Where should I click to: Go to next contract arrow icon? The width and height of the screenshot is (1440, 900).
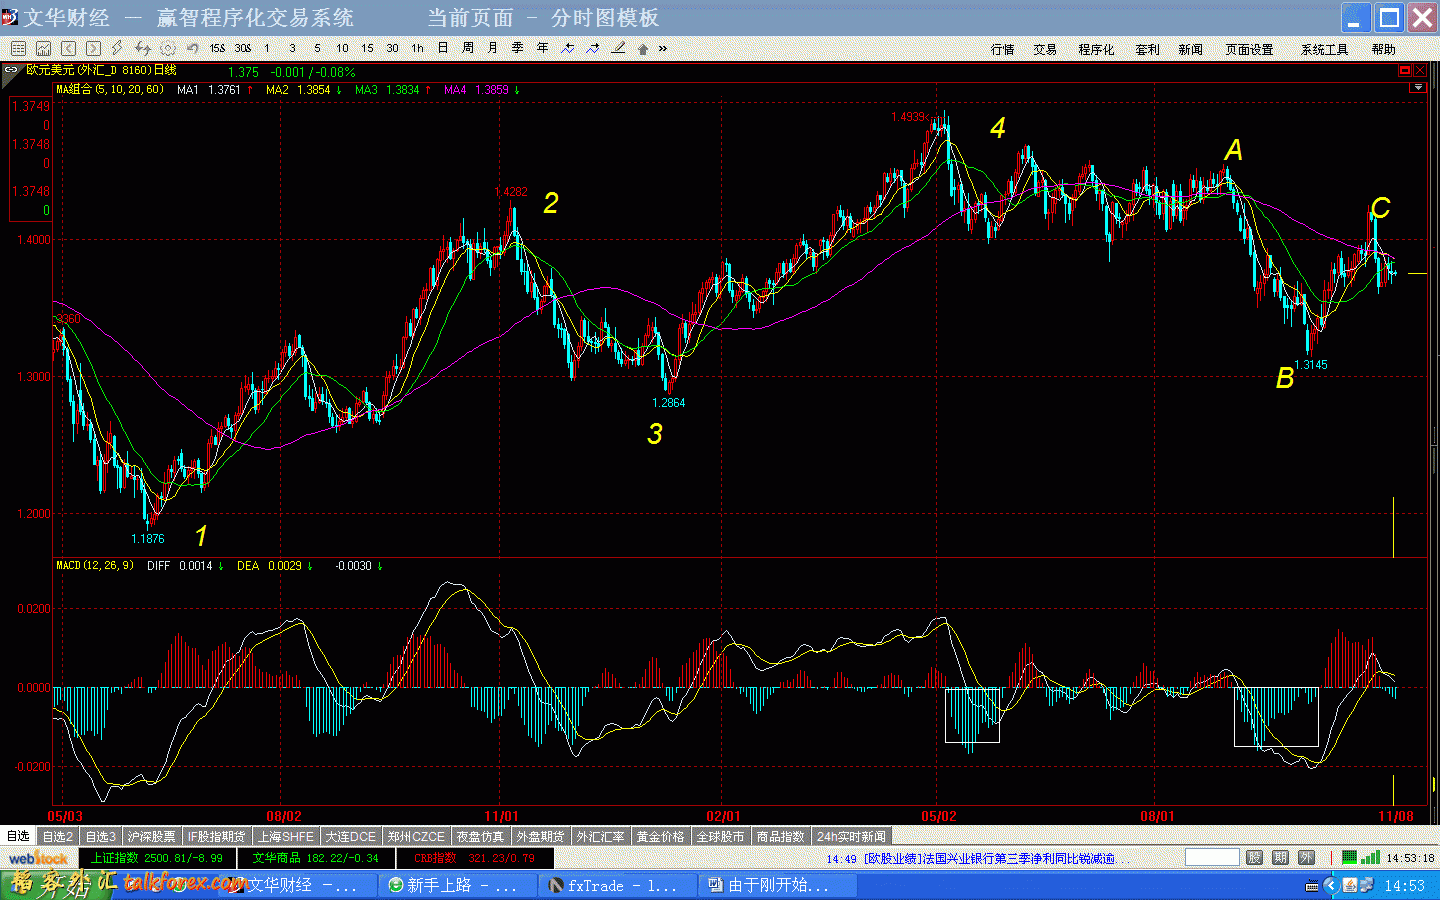[93, 48]
